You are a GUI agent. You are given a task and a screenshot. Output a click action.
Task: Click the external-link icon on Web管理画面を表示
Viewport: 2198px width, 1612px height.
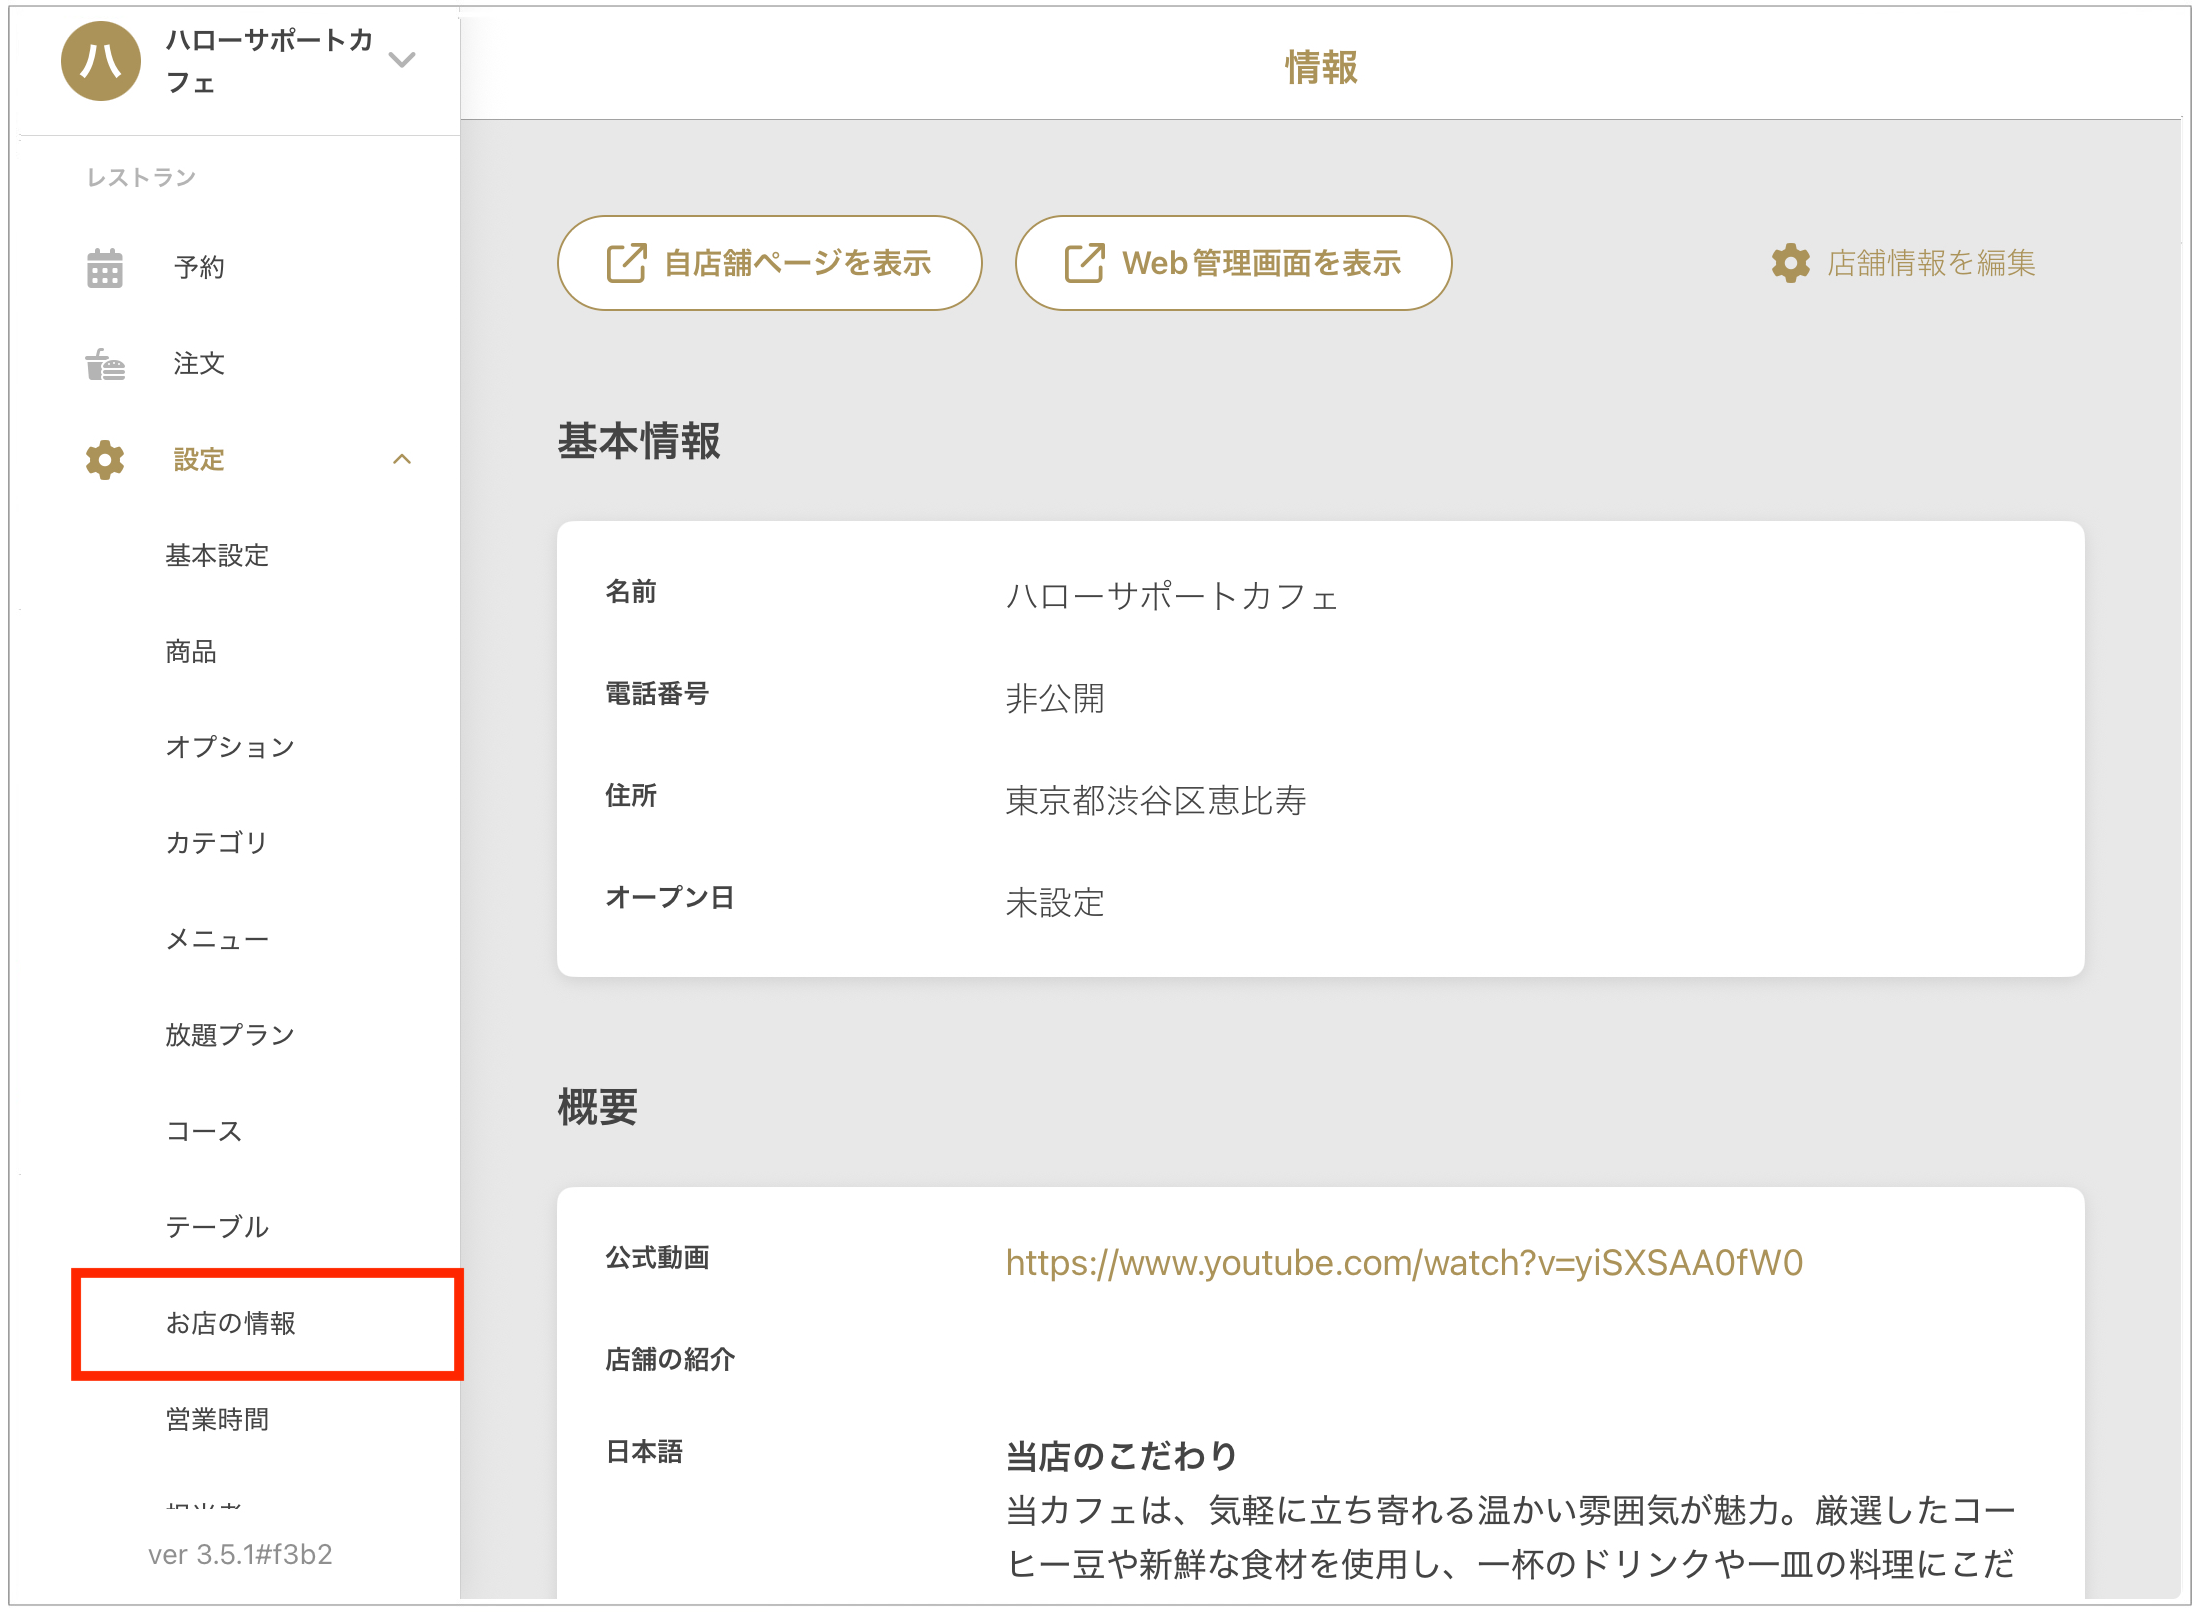pos(1084,264)
